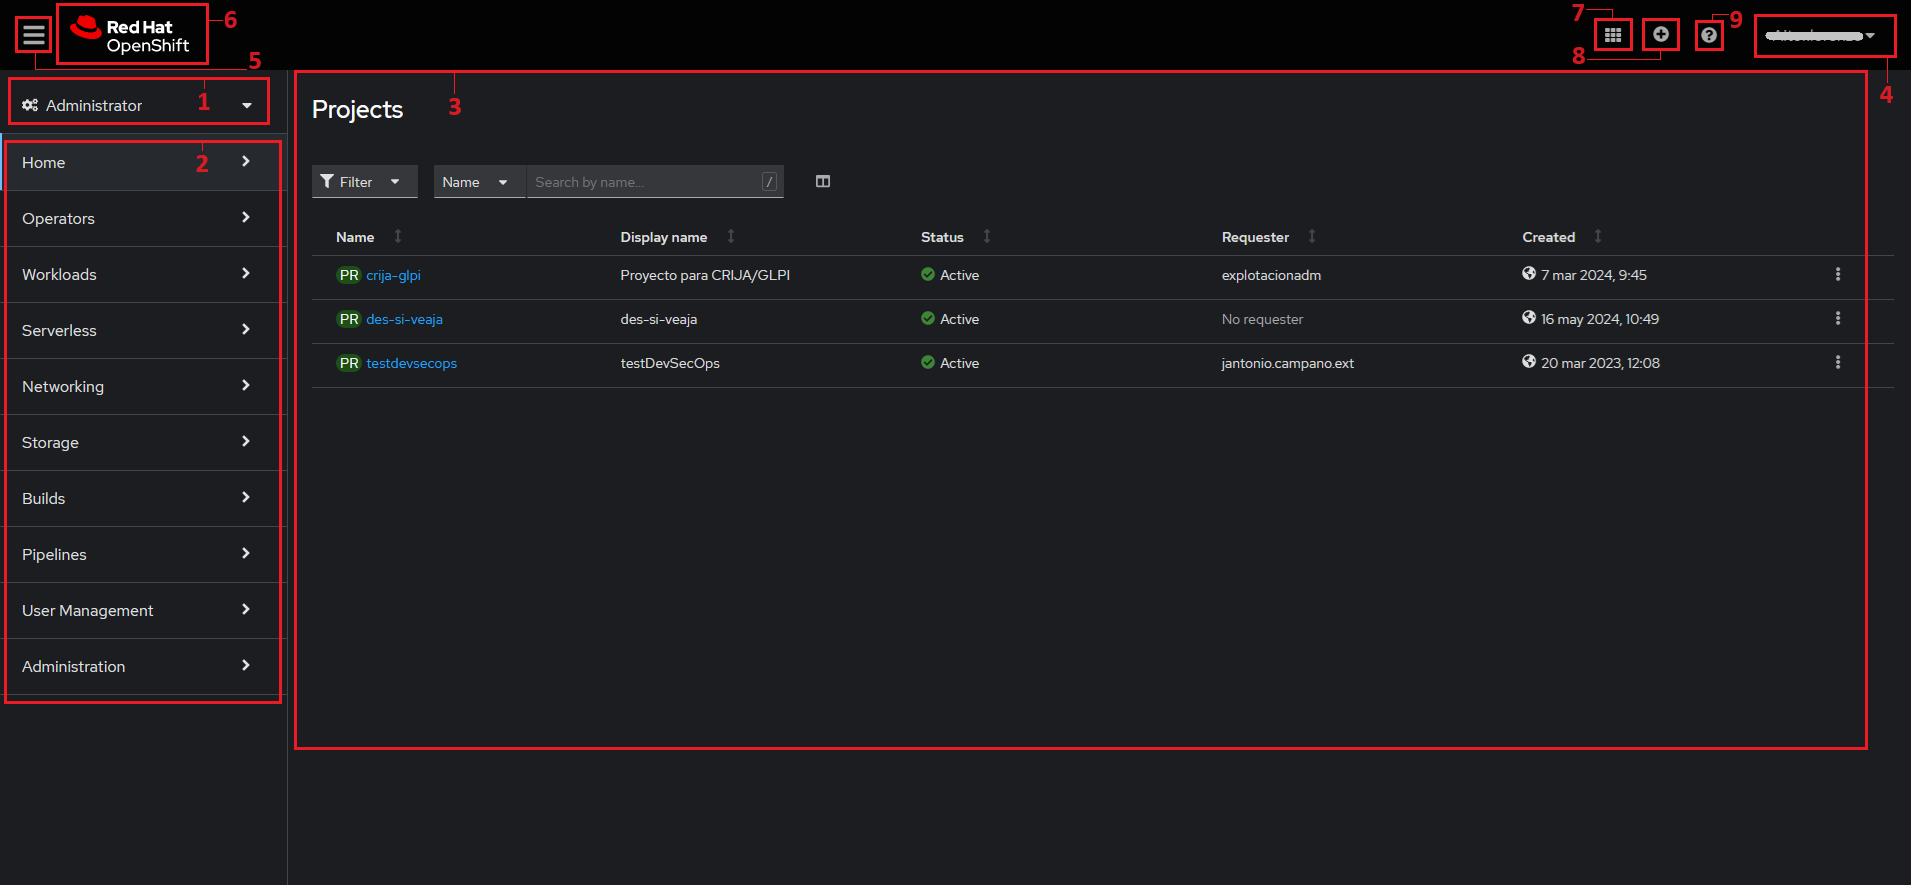Click the 'jantonio.campano.ext' requester cell
Viewport: 1911px width, 885px height.
pyautogui.click(x=1288, y=363)
